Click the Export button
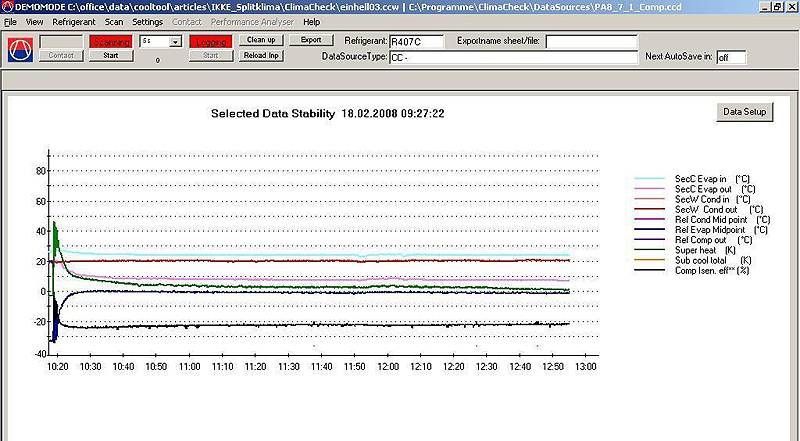The image size is (800, 441). (311, 40)
